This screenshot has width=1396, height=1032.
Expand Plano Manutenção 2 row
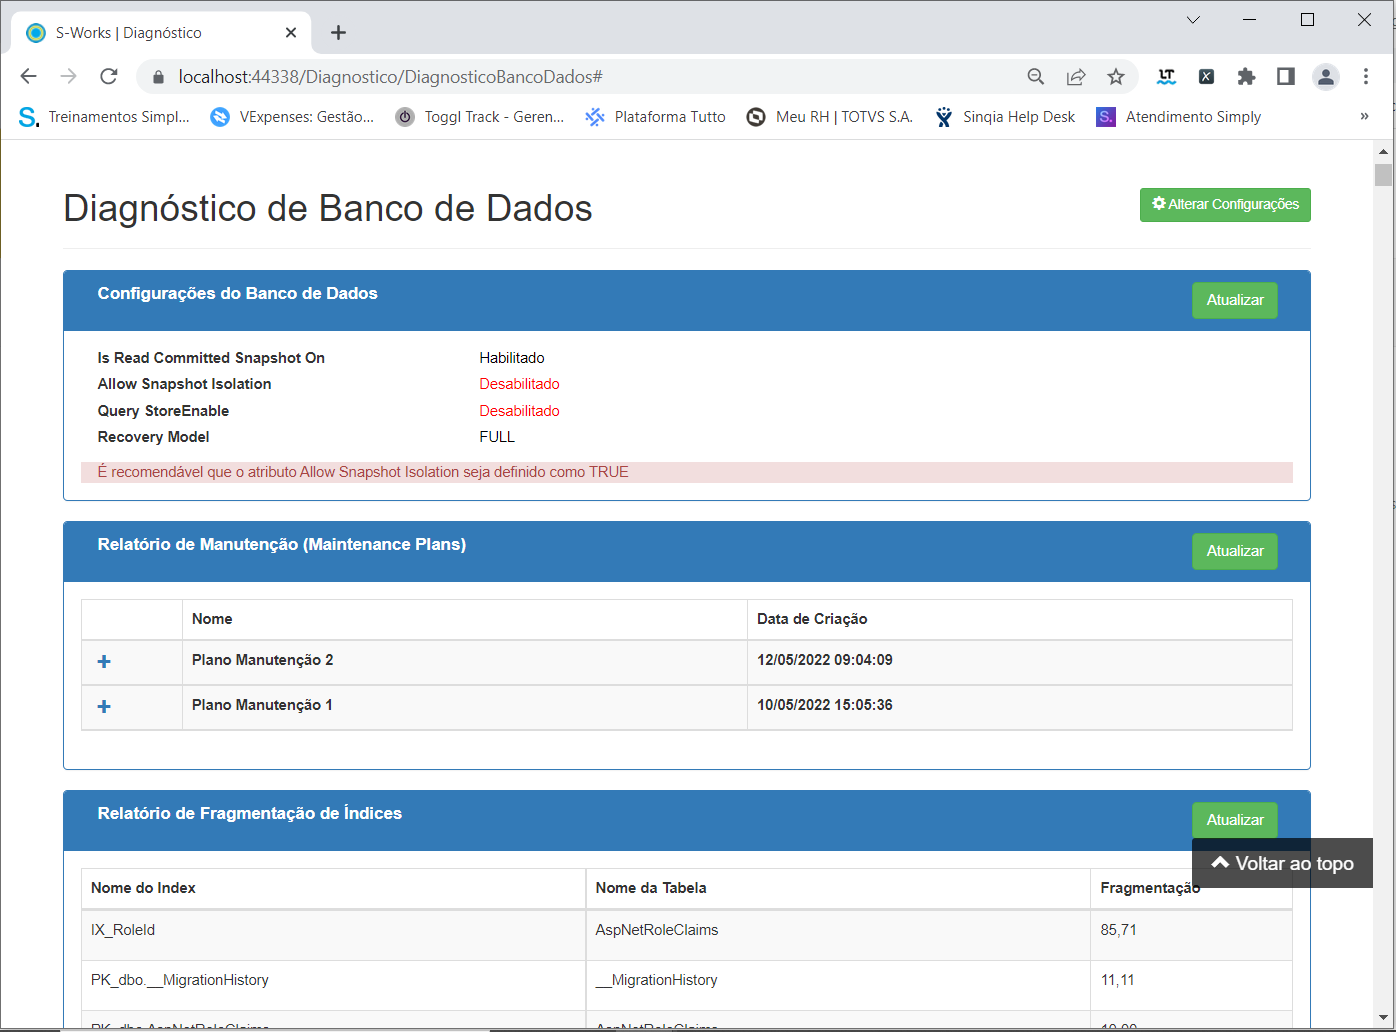104,662
